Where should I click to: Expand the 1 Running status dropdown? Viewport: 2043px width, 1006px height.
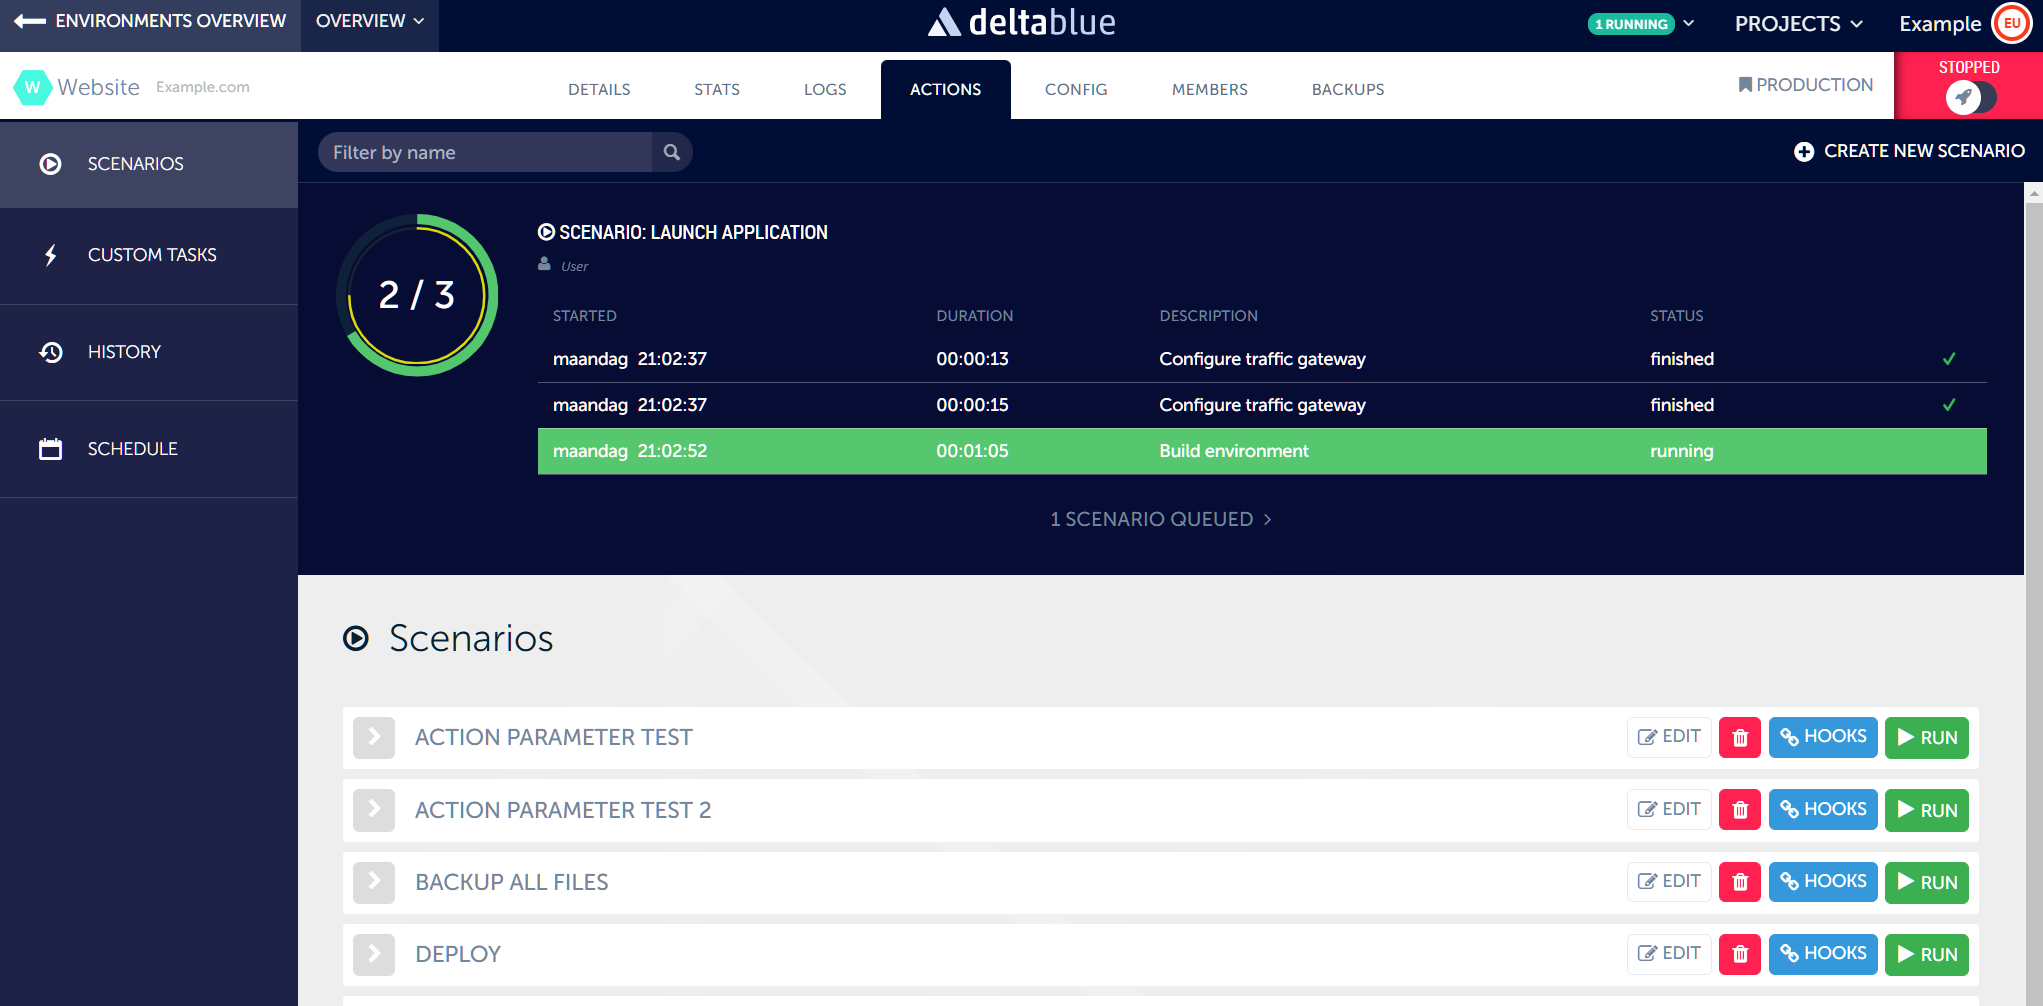pos(1641,24)
